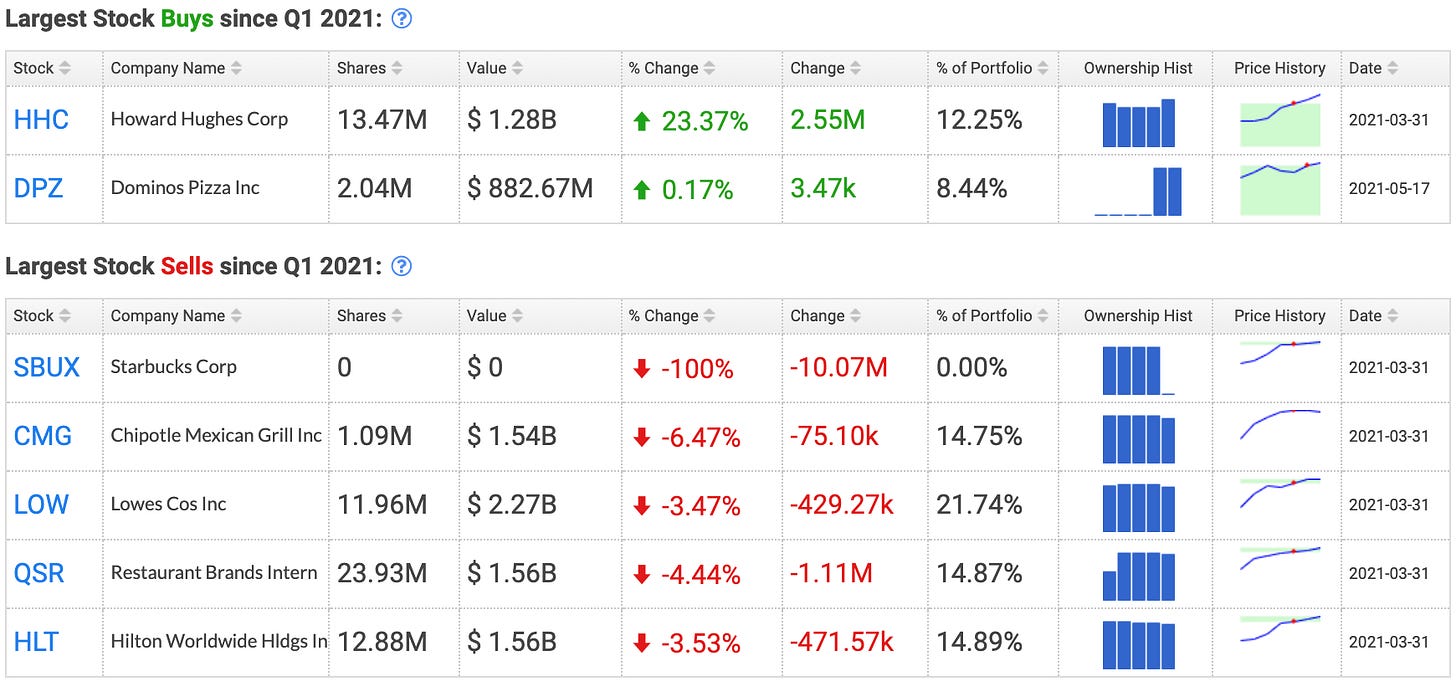
Task: View CMG ownership history bar chart
Action: pos(1138,438)
